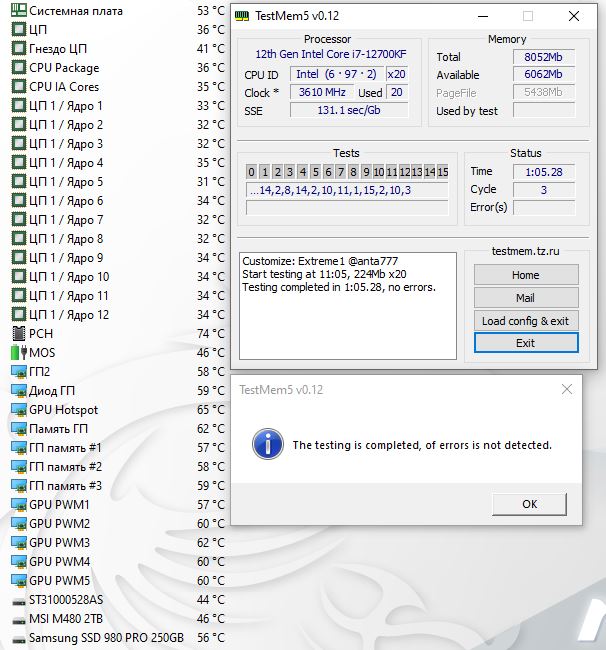Select test number 7 box
This screenshot has height=650, width=606.
pos(341,172)
